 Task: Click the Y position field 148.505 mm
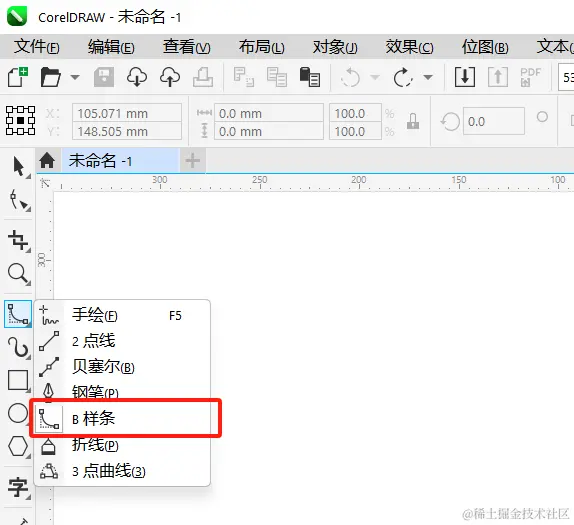(x=127, y=131)
